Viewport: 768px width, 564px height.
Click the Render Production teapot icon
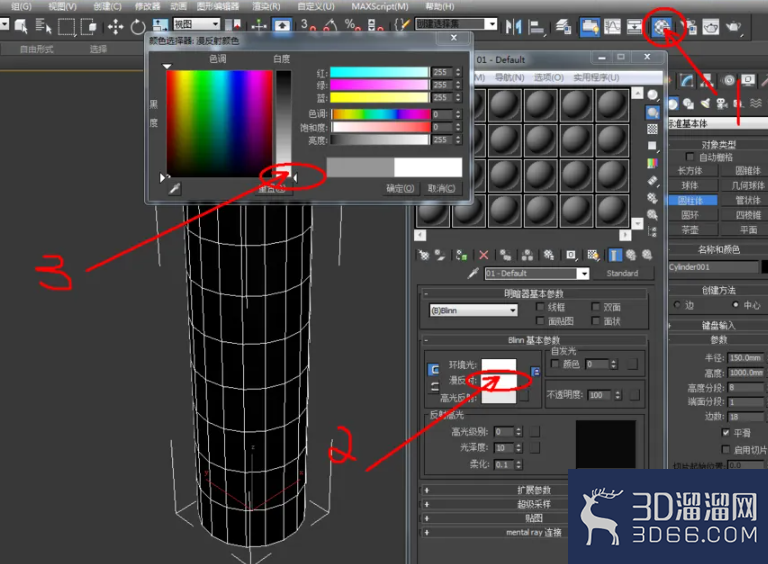coord(733,26)
